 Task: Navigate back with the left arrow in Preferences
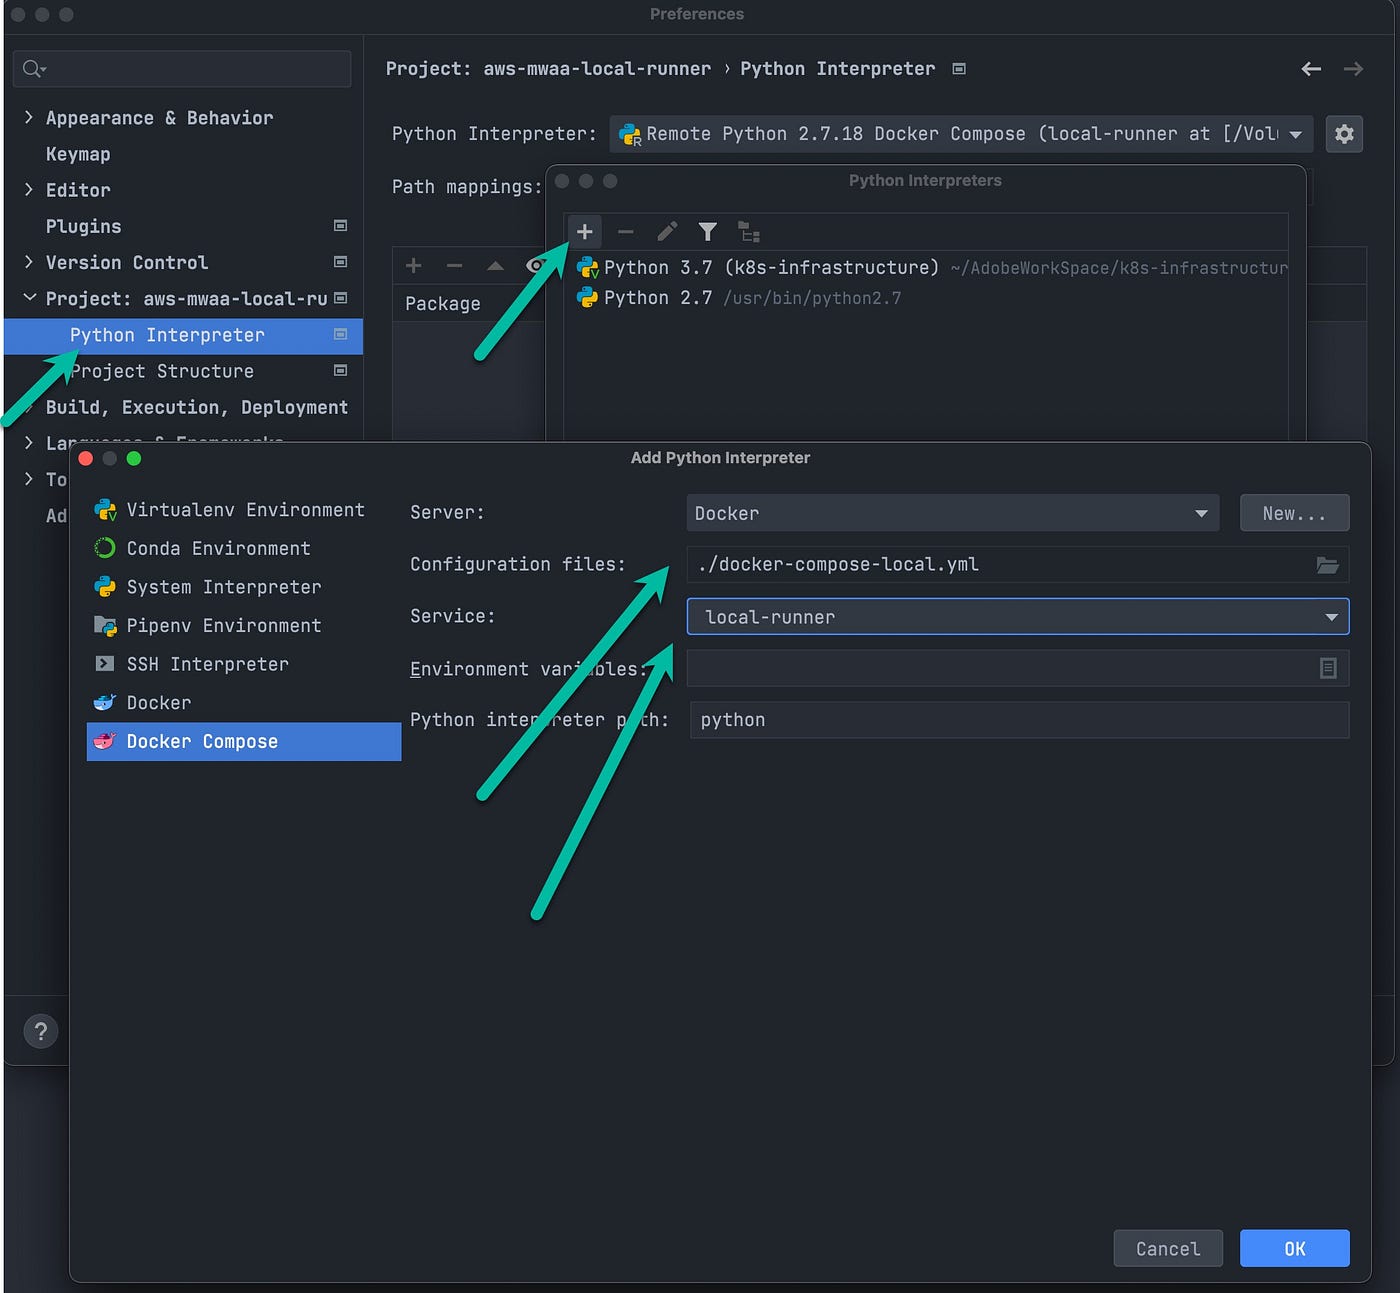click(1311, 69)
